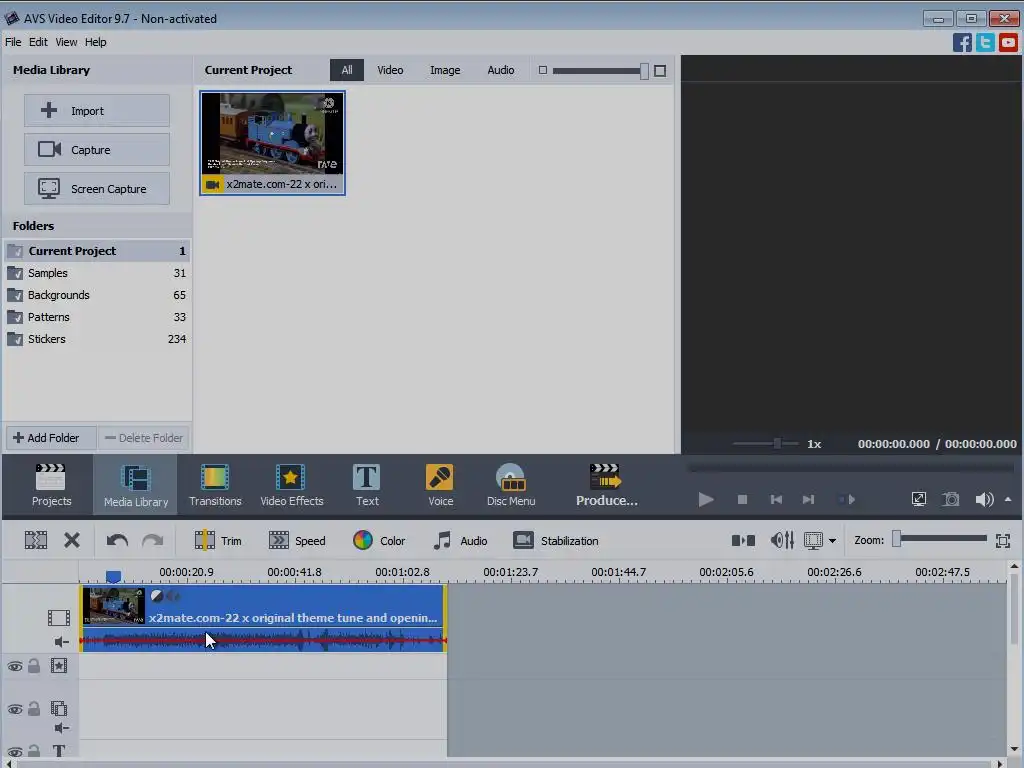Screen dimensions: 1024x768
Task: Click the split clip icon at toolbar start
Action: click(x=36, y=540)
